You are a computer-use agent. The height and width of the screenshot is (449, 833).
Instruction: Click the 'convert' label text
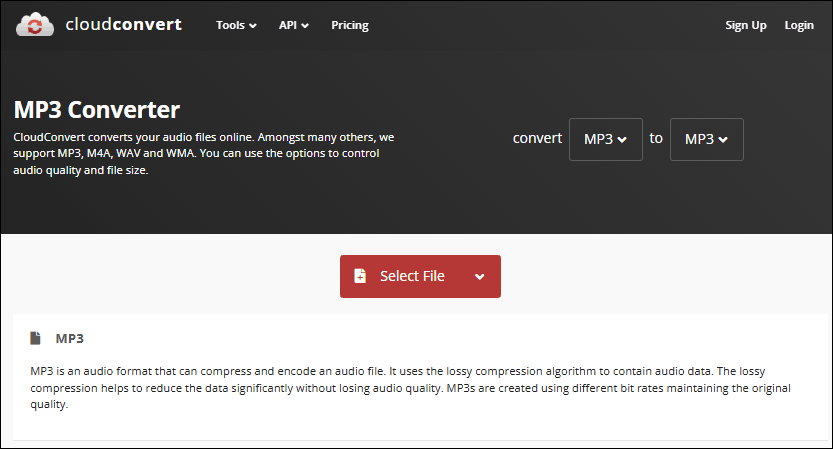pyautogui.click(x=537, y=138)
